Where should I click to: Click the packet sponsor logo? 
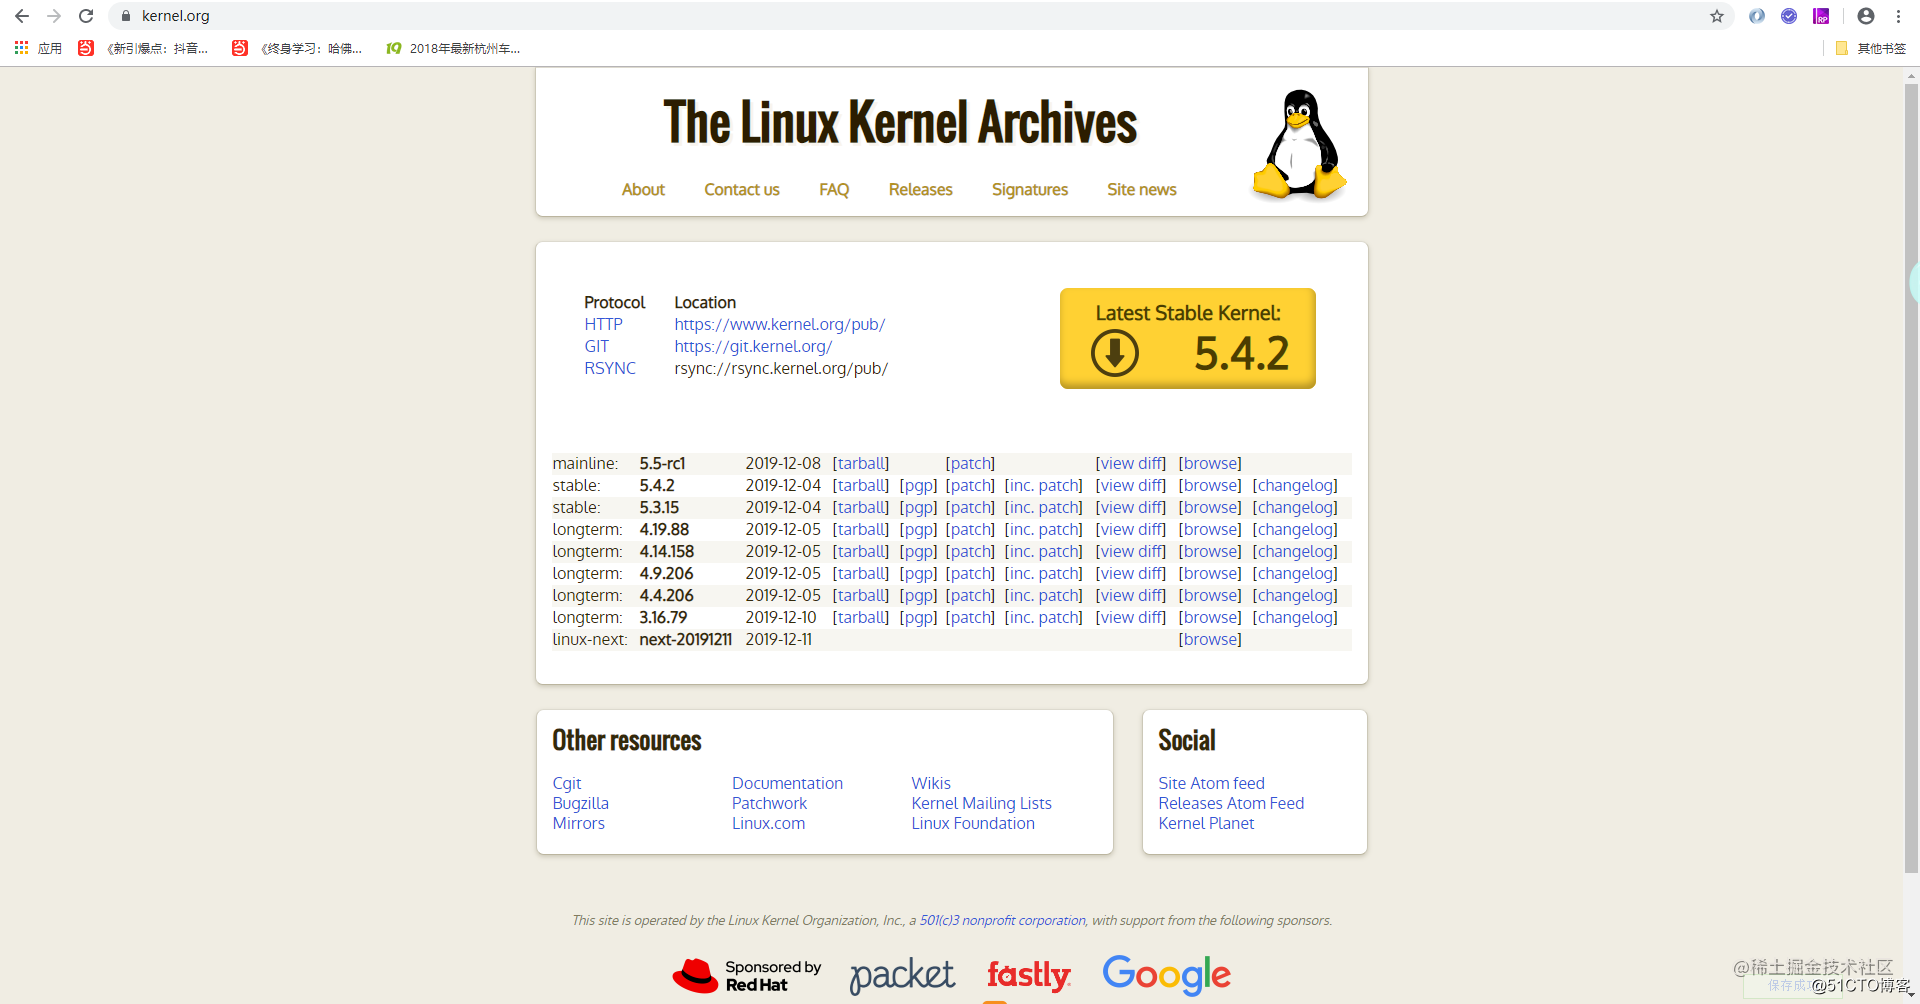(x=902, y=975)
